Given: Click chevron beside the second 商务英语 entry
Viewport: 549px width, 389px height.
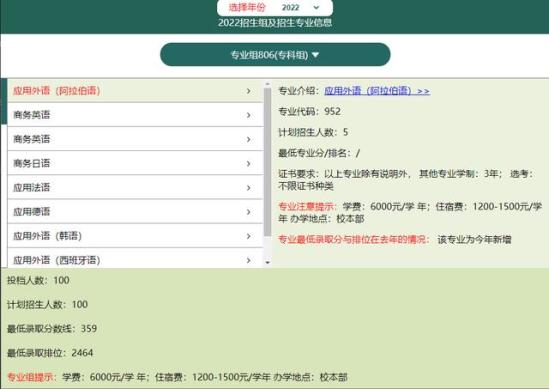Looking at the screenshot, I should pyautogui.click(x=249, y=139).
